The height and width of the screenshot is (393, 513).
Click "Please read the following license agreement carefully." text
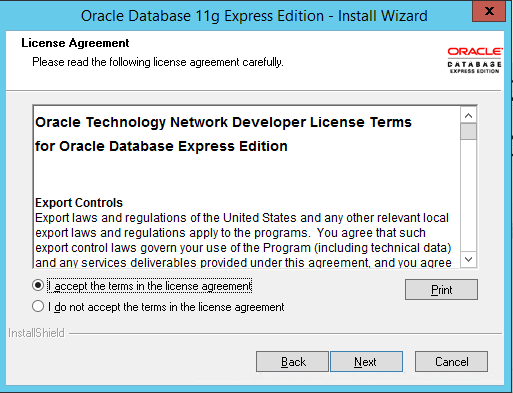tap(158, 62)
